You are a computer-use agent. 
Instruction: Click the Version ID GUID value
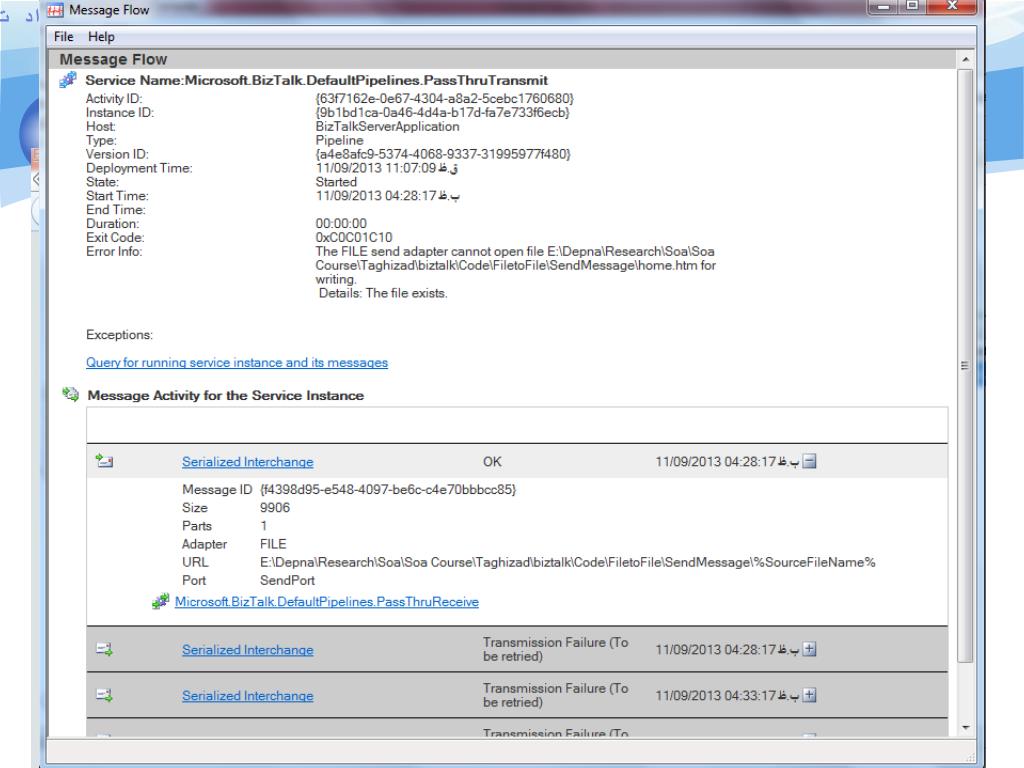tap(443, 154)
